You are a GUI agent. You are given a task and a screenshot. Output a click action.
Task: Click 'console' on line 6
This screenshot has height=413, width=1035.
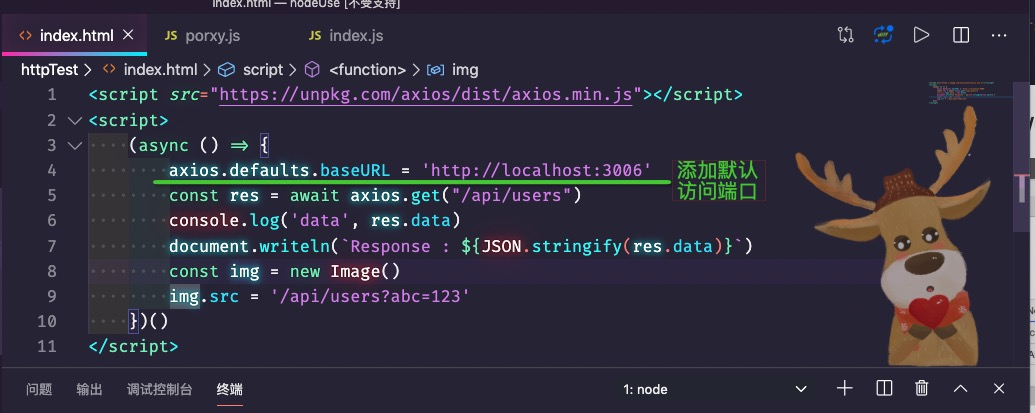[x=205, y=221]
